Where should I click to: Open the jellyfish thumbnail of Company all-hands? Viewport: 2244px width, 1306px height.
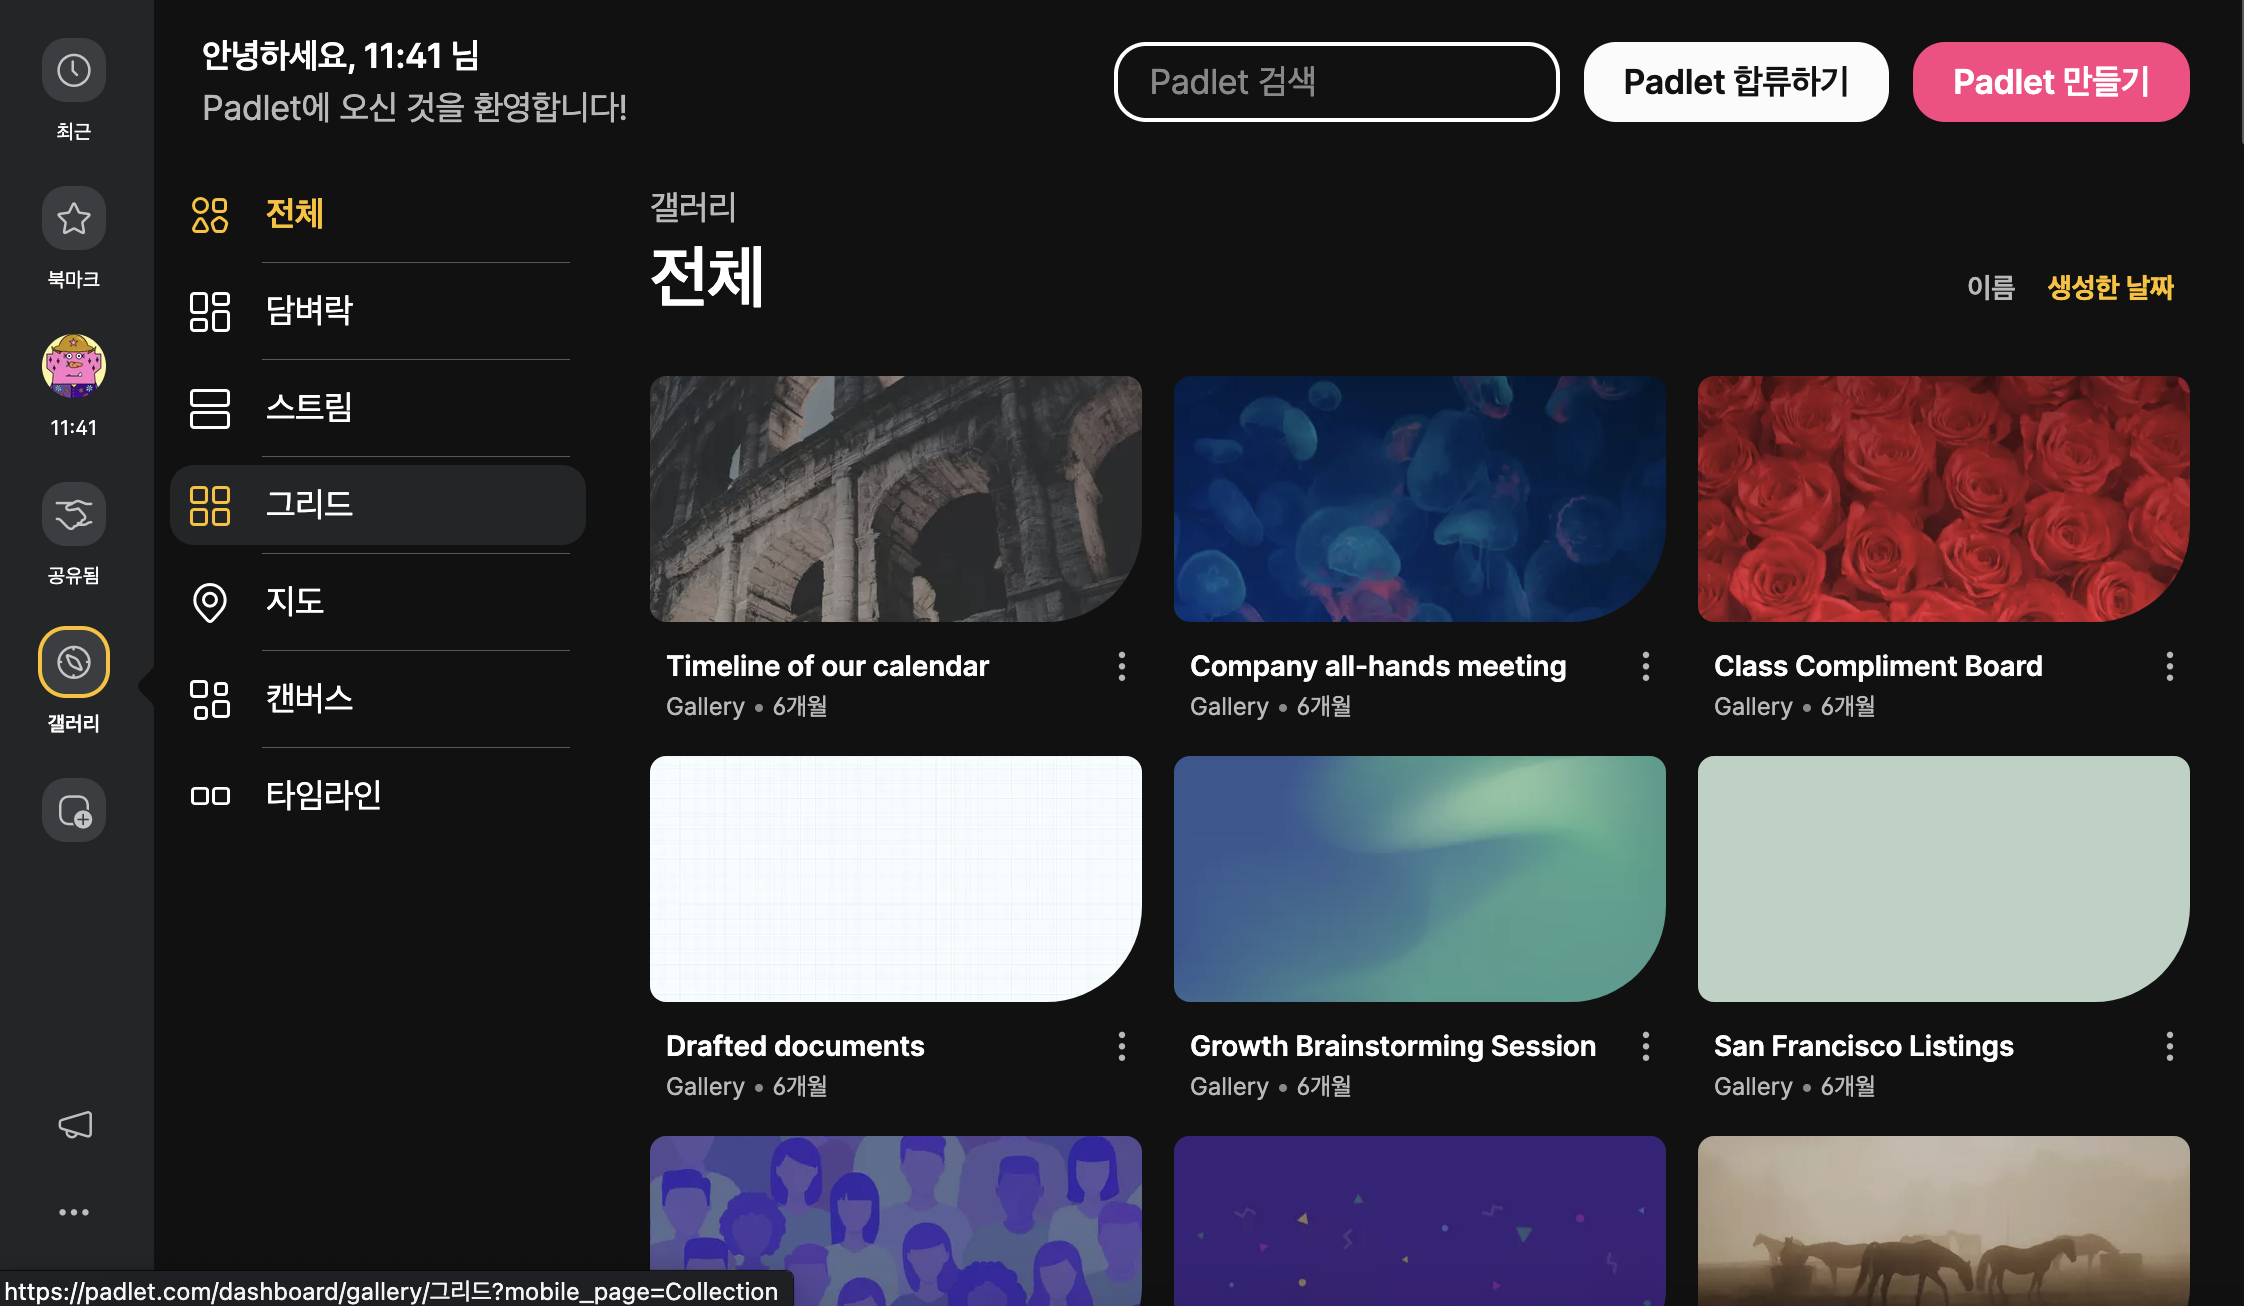click(x=1420, y=499)
